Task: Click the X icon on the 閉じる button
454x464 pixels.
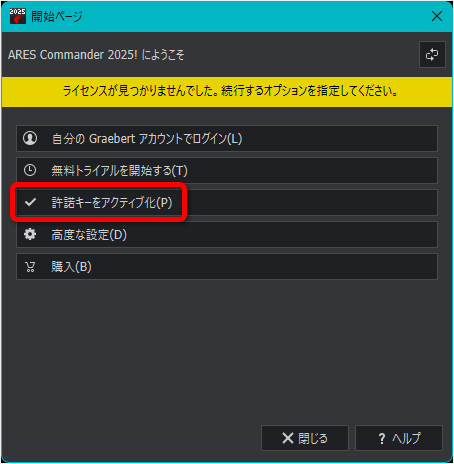Action: click(288, 438)
